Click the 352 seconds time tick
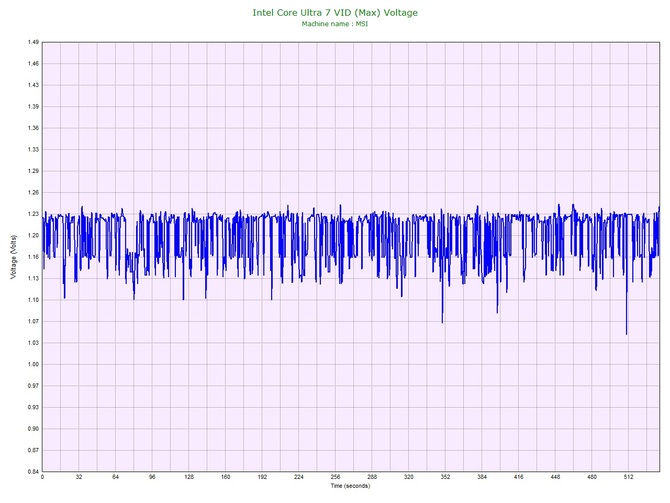 pyautogui.click(x=445, y=477)
